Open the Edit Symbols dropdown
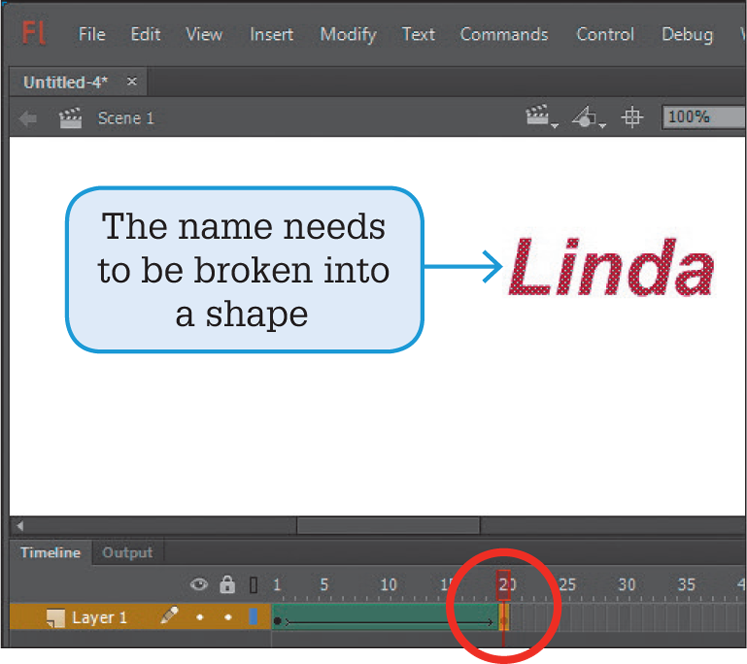Viewport: 747px width, 664px height. coord(589,117)
